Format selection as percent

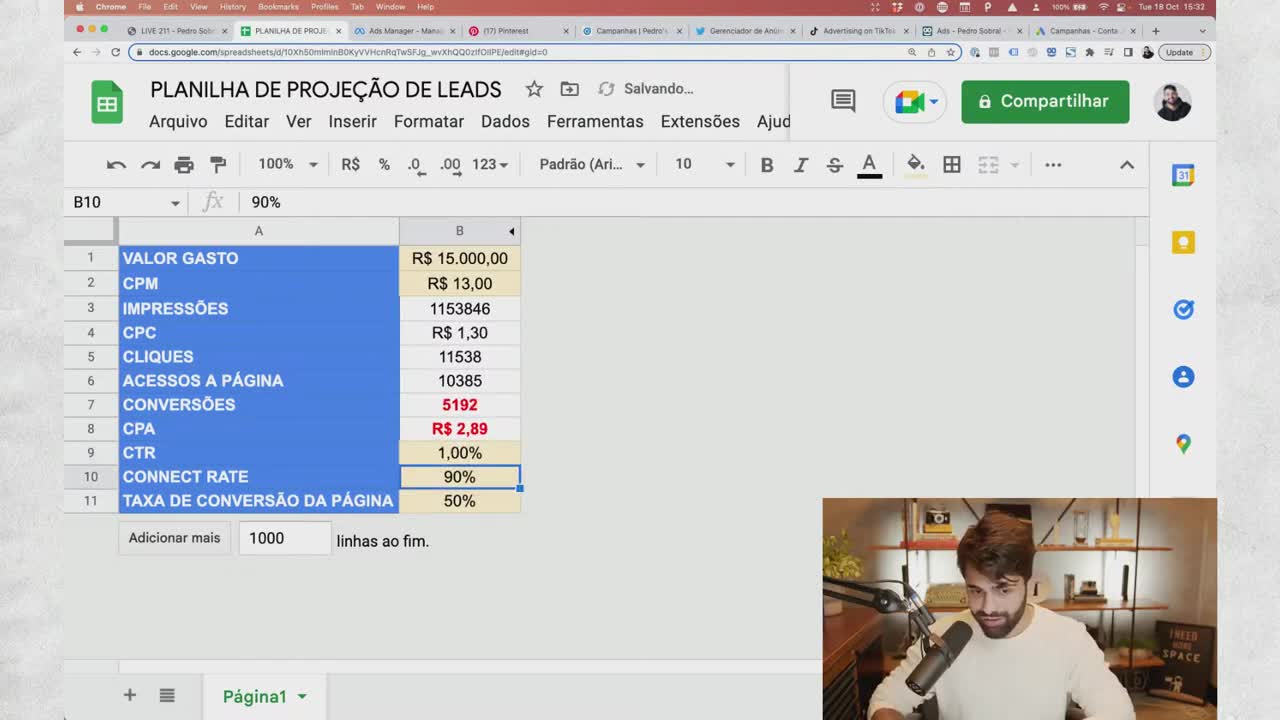tap(384, 165)
